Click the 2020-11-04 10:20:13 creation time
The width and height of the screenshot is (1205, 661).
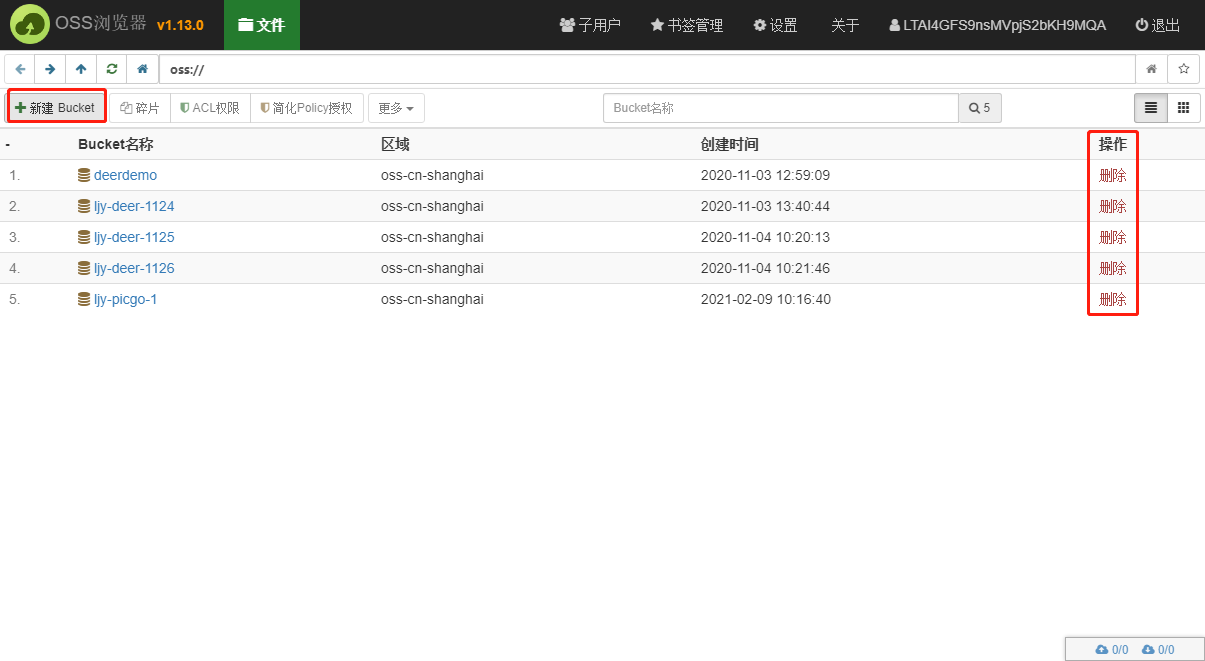(765, 237)
